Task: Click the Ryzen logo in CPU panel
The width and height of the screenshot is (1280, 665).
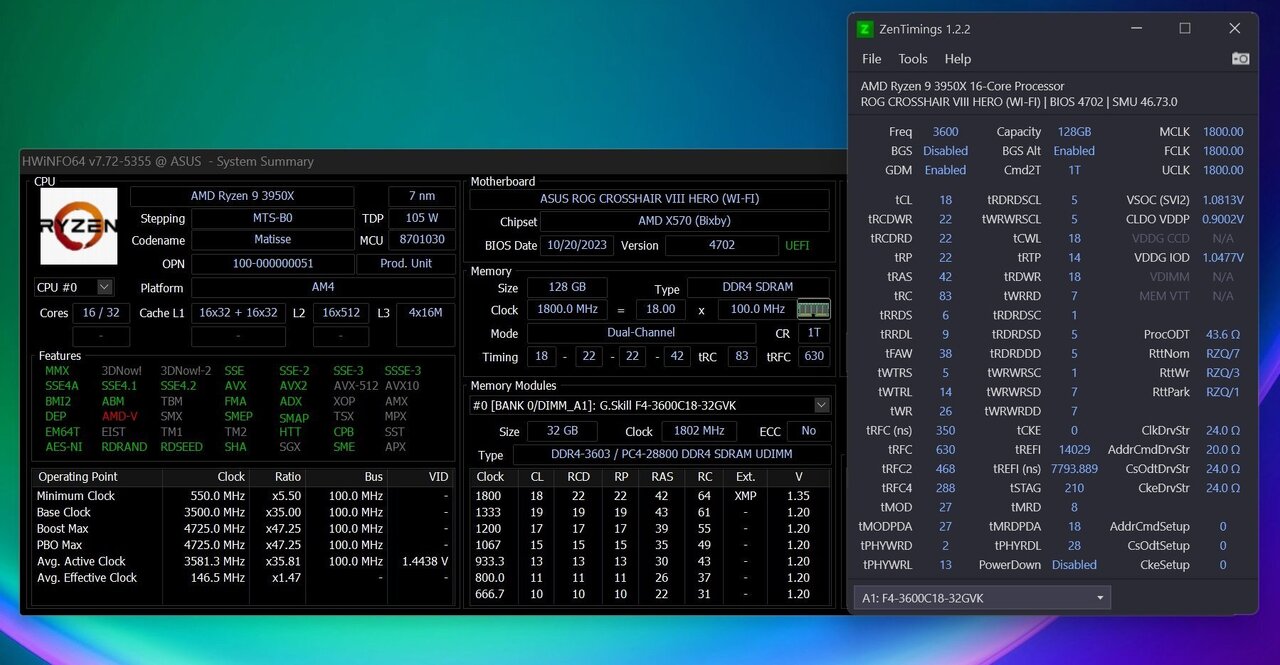Action: 79,226
